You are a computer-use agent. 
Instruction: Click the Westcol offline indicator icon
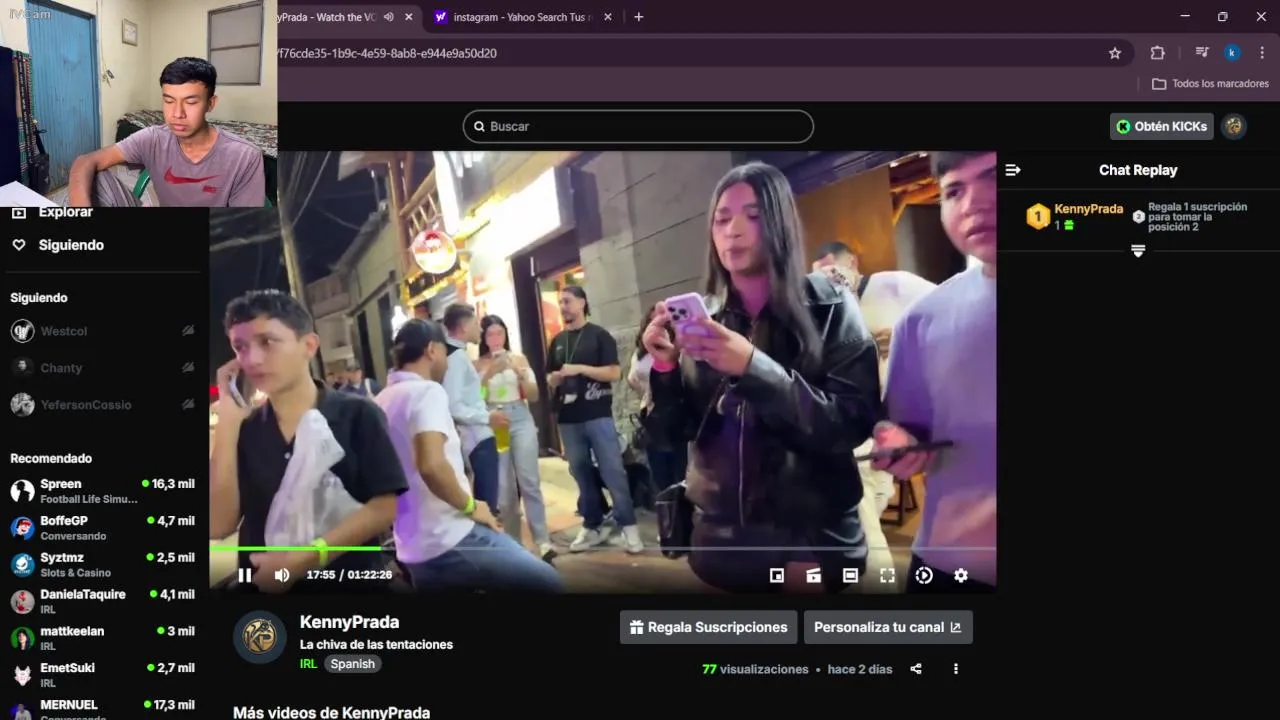[188, 331]
